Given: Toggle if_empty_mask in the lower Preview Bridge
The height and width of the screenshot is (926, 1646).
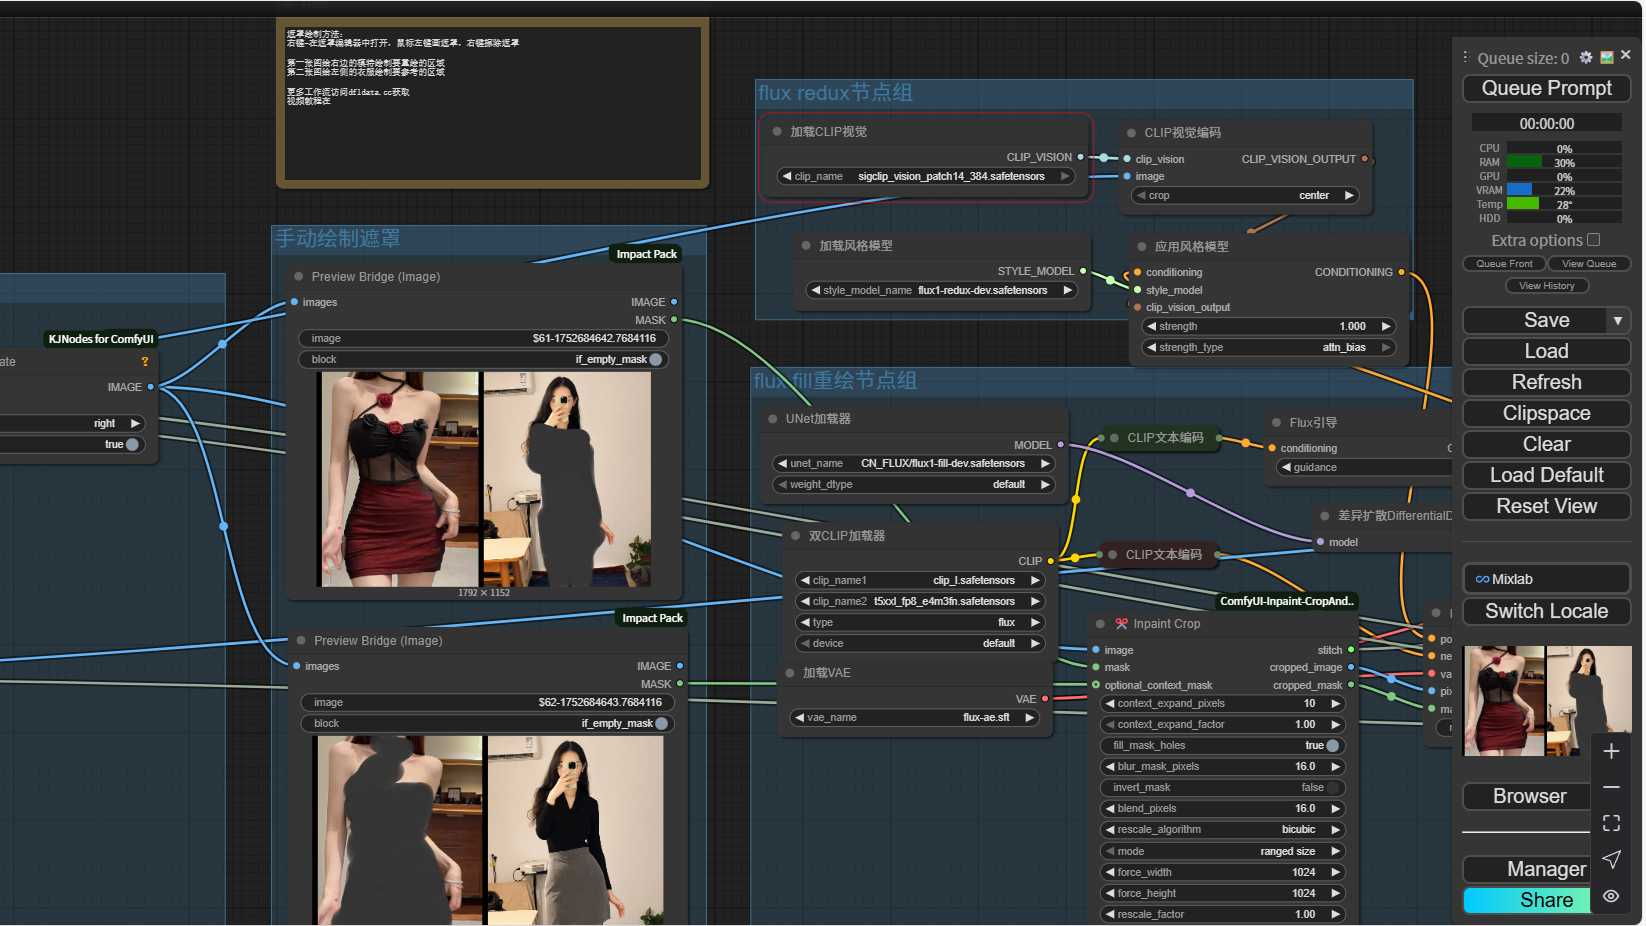Looking at the screenshot, I should coord(661,723).
